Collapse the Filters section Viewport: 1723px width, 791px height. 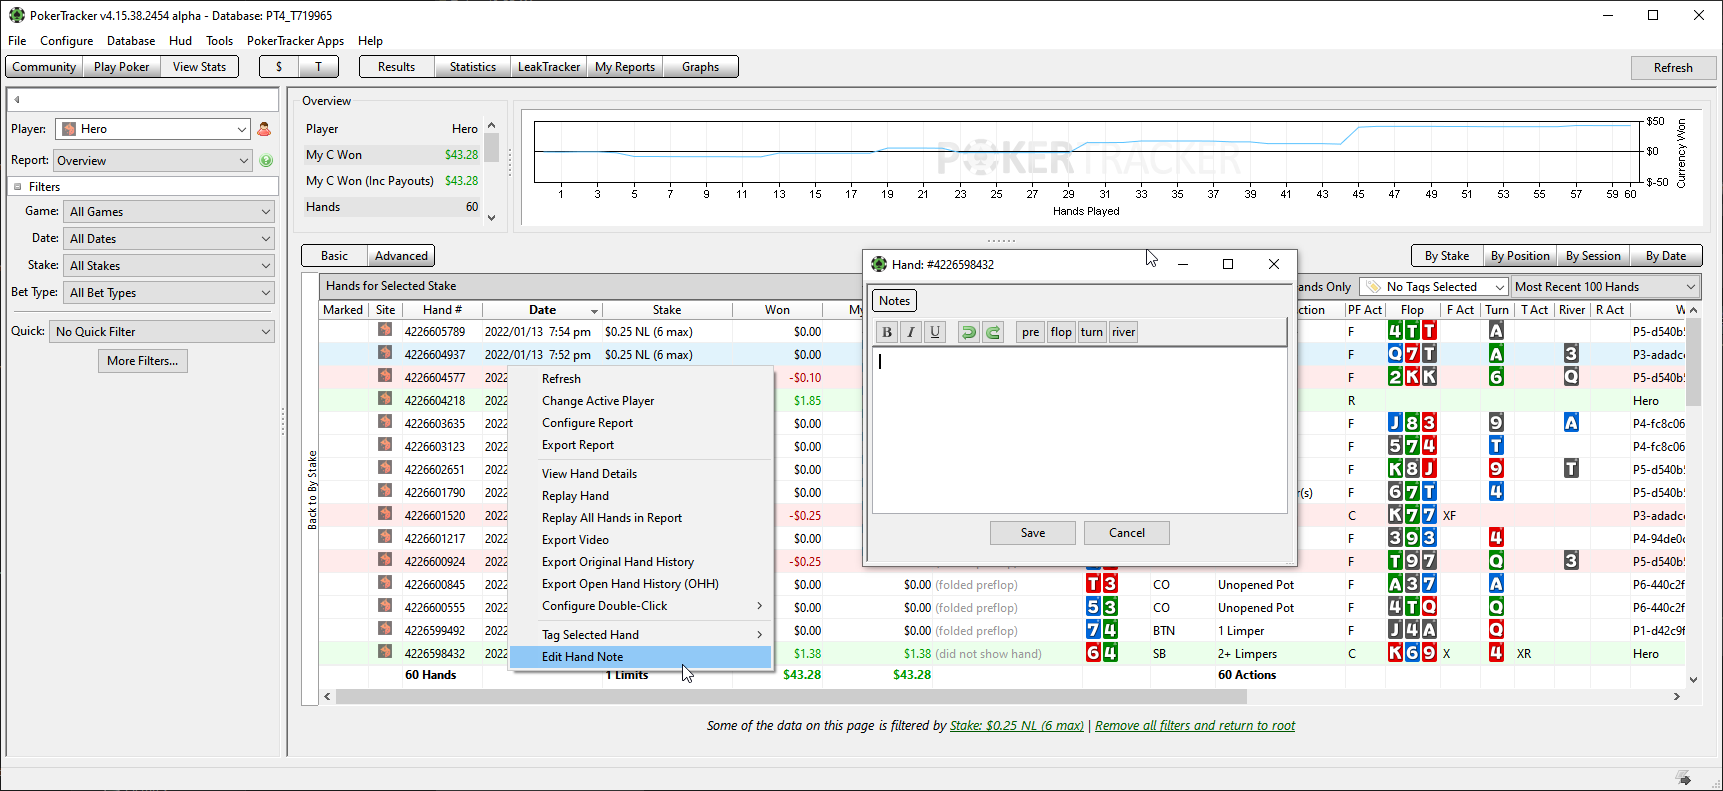(x=18, y=187)
